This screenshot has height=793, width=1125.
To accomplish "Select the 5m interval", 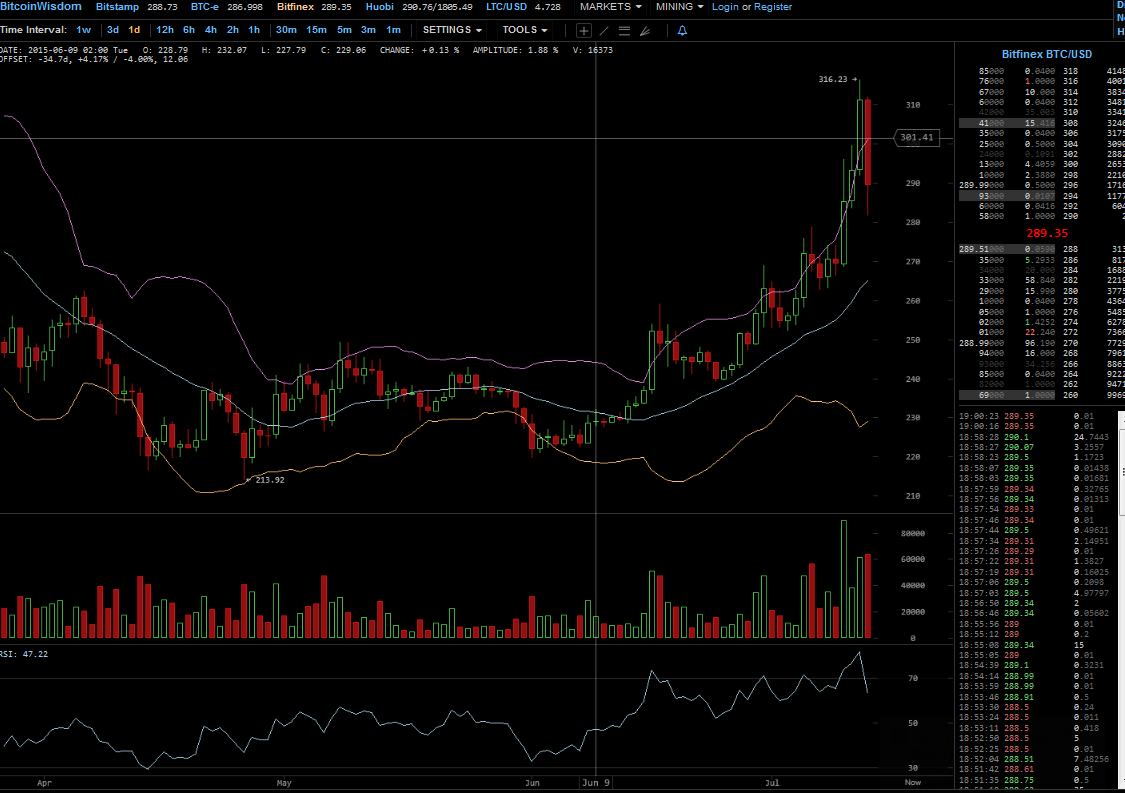I will click(344, 30).
